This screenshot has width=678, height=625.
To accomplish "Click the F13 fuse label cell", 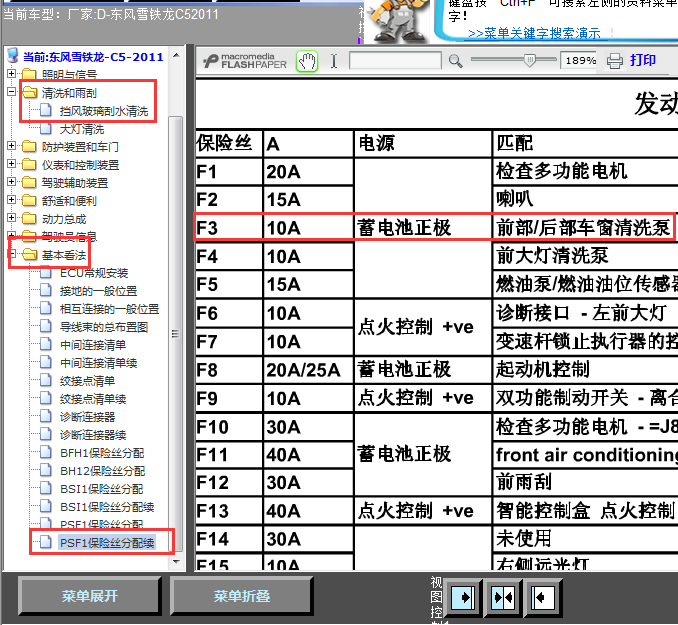I will [229, 511].
